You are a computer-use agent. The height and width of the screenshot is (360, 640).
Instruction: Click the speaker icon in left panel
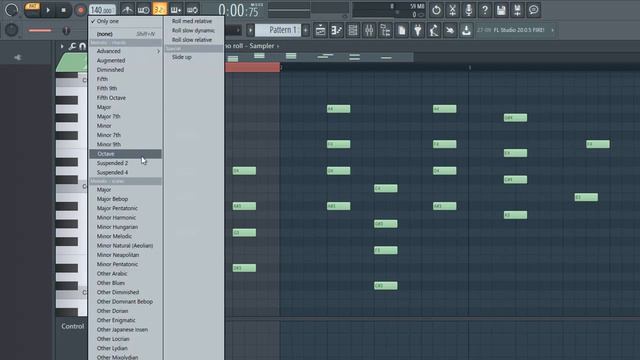click(17, 58)
